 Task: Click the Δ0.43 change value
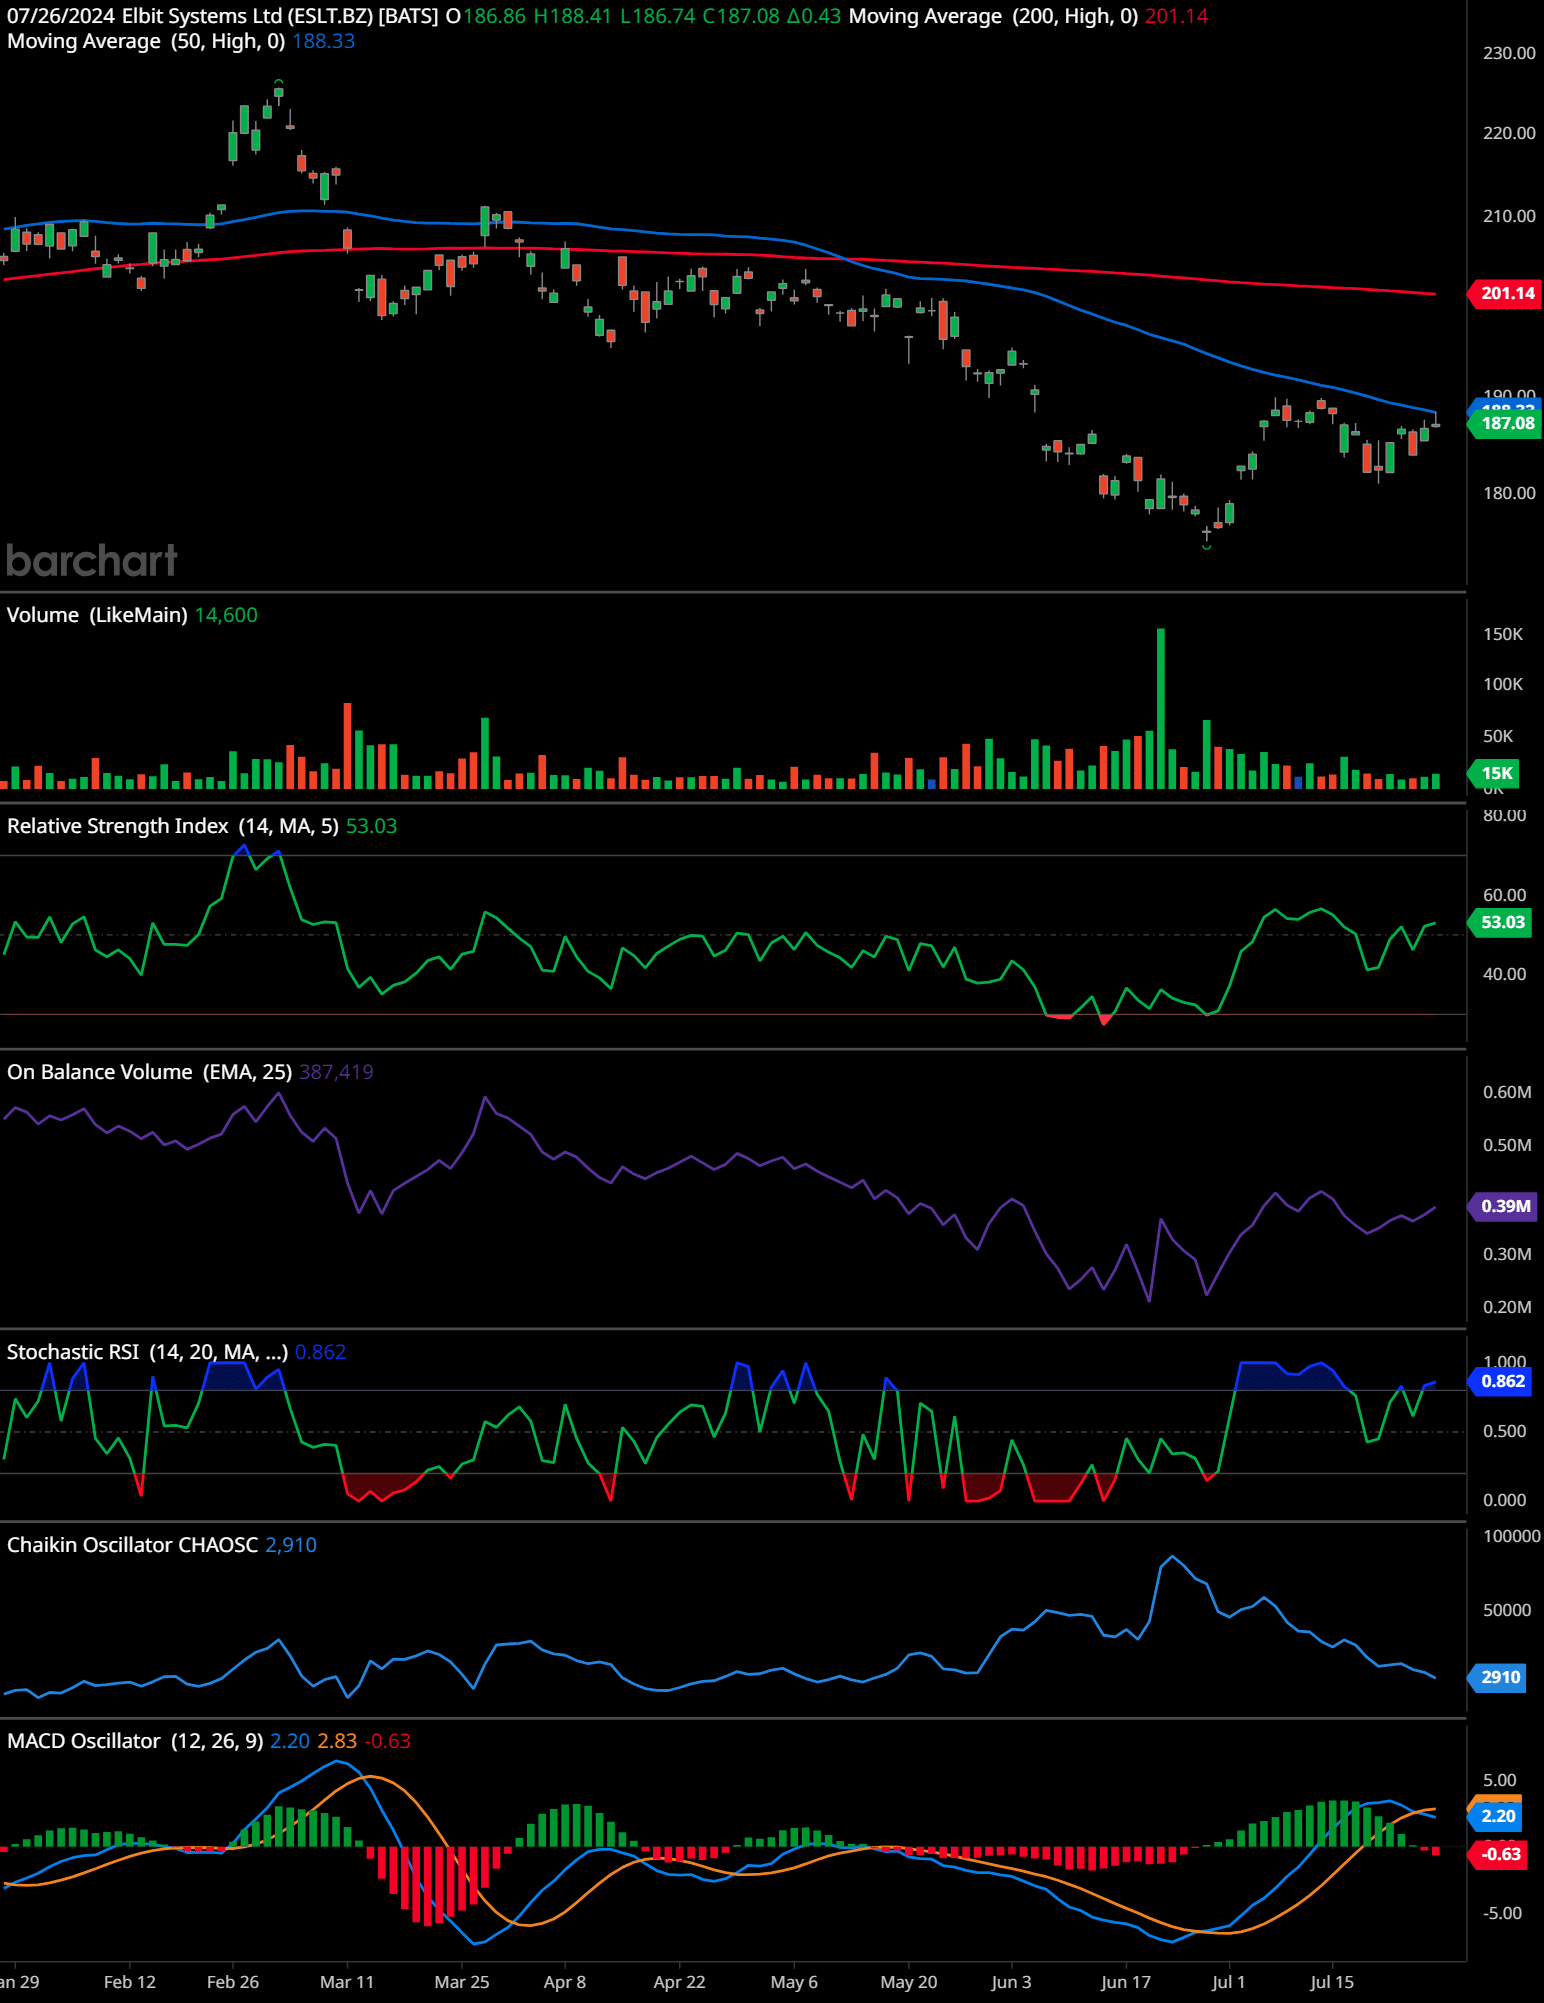coord(814,16)
